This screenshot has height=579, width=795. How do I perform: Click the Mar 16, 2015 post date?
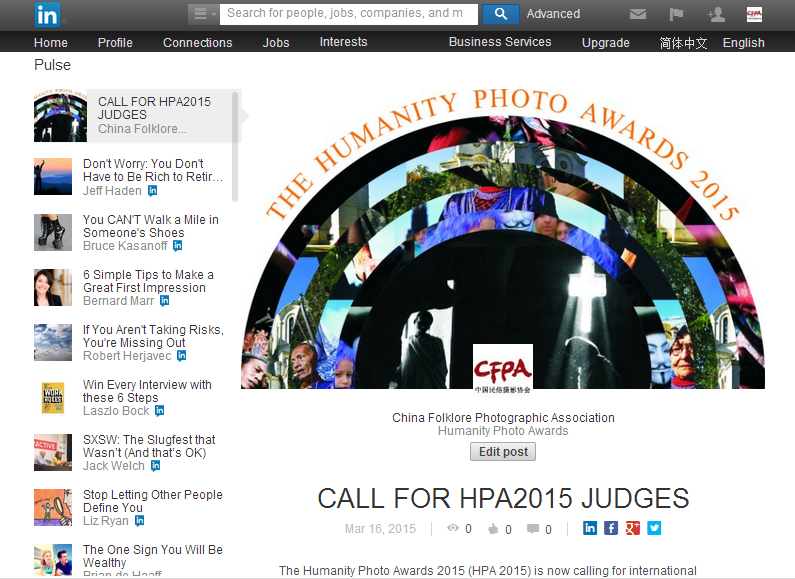380,529
